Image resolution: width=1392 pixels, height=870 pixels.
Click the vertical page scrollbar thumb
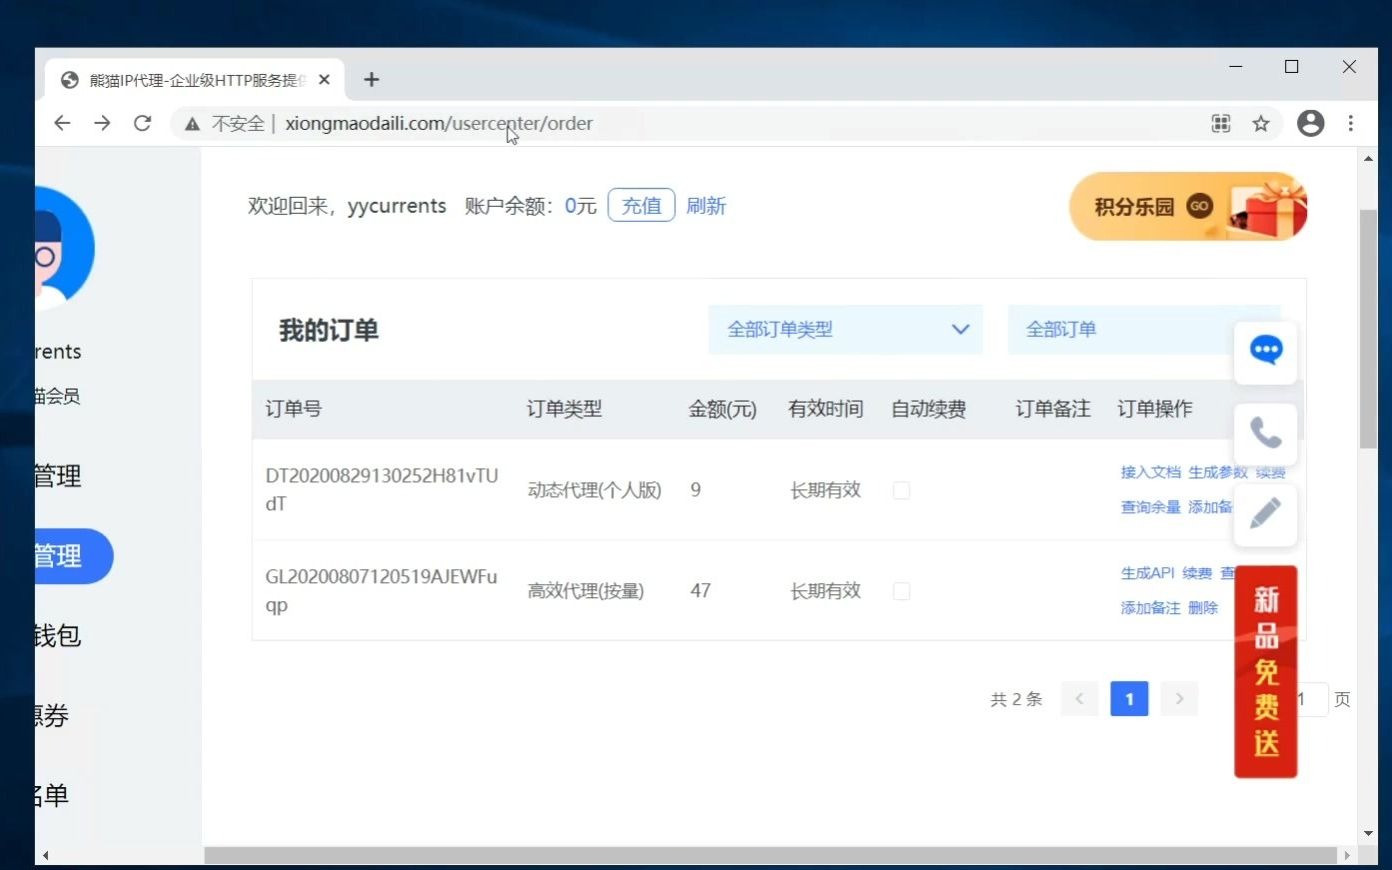tap(1368, 328)
